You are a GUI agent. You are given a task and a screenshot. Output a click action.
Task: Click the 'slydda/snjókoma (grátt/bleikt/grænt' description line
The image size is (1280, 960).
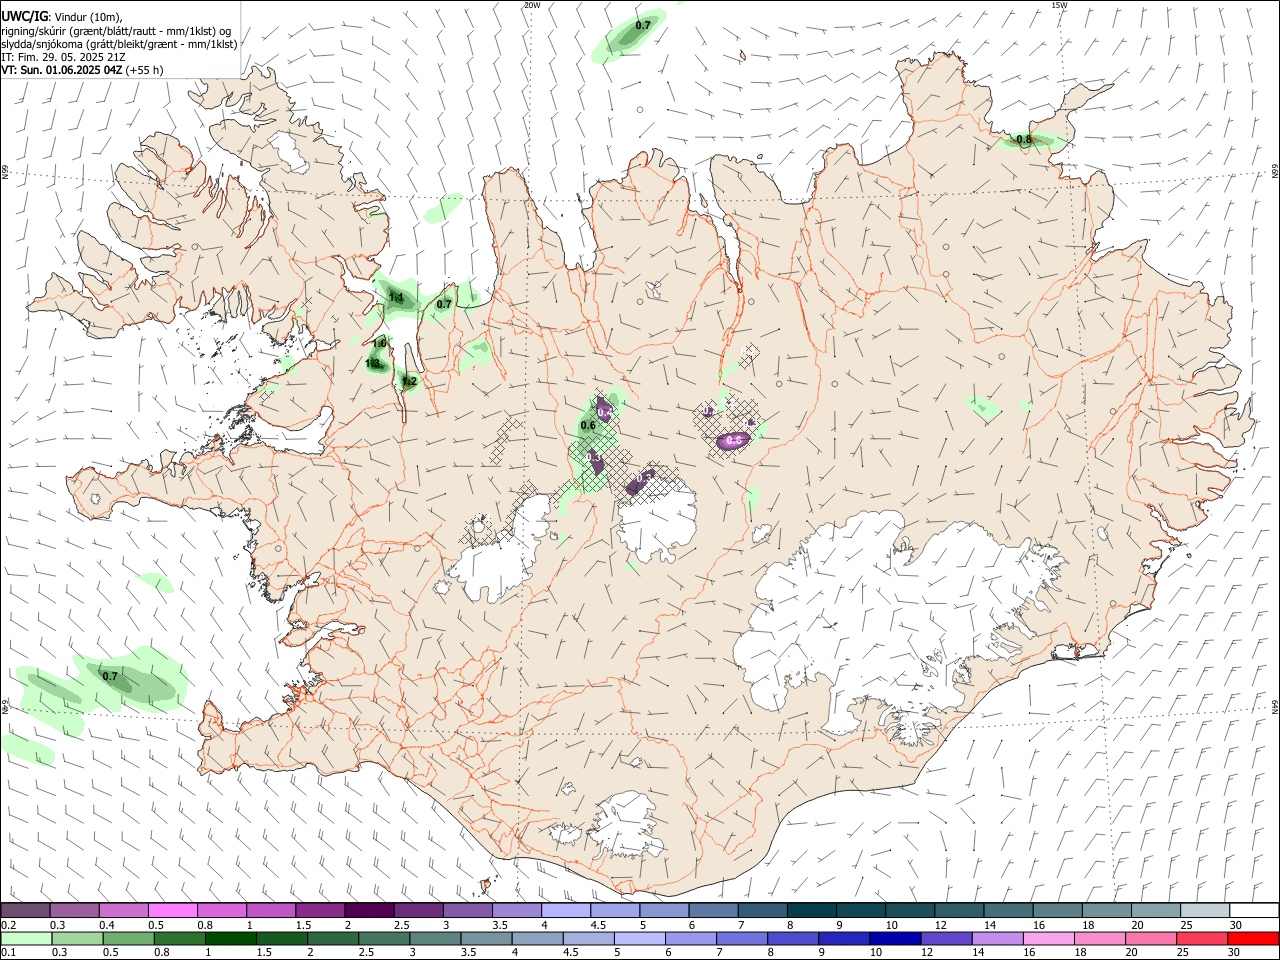pyautogui.click(x=119, y=44)
